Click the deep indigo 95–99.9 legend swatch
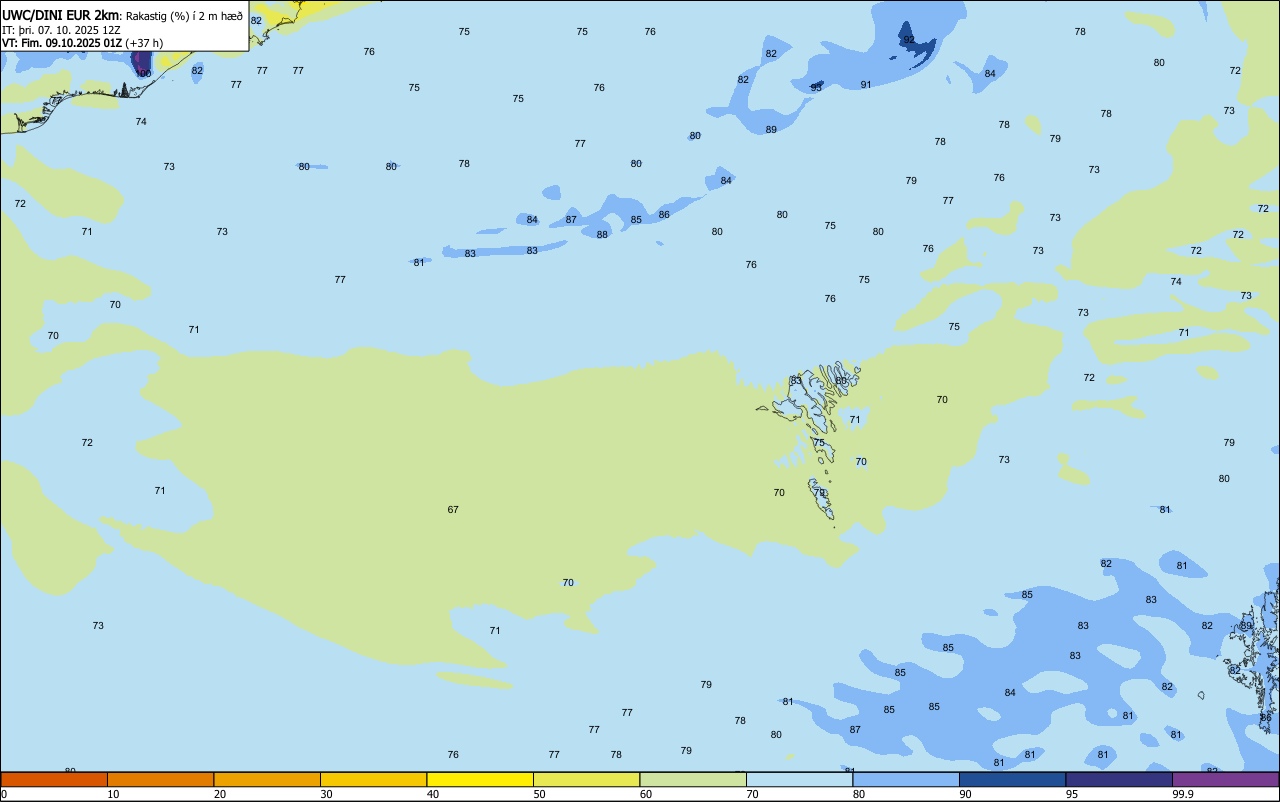Image resolution: width=1280 pixels, height=802 pixels. 1119,779
